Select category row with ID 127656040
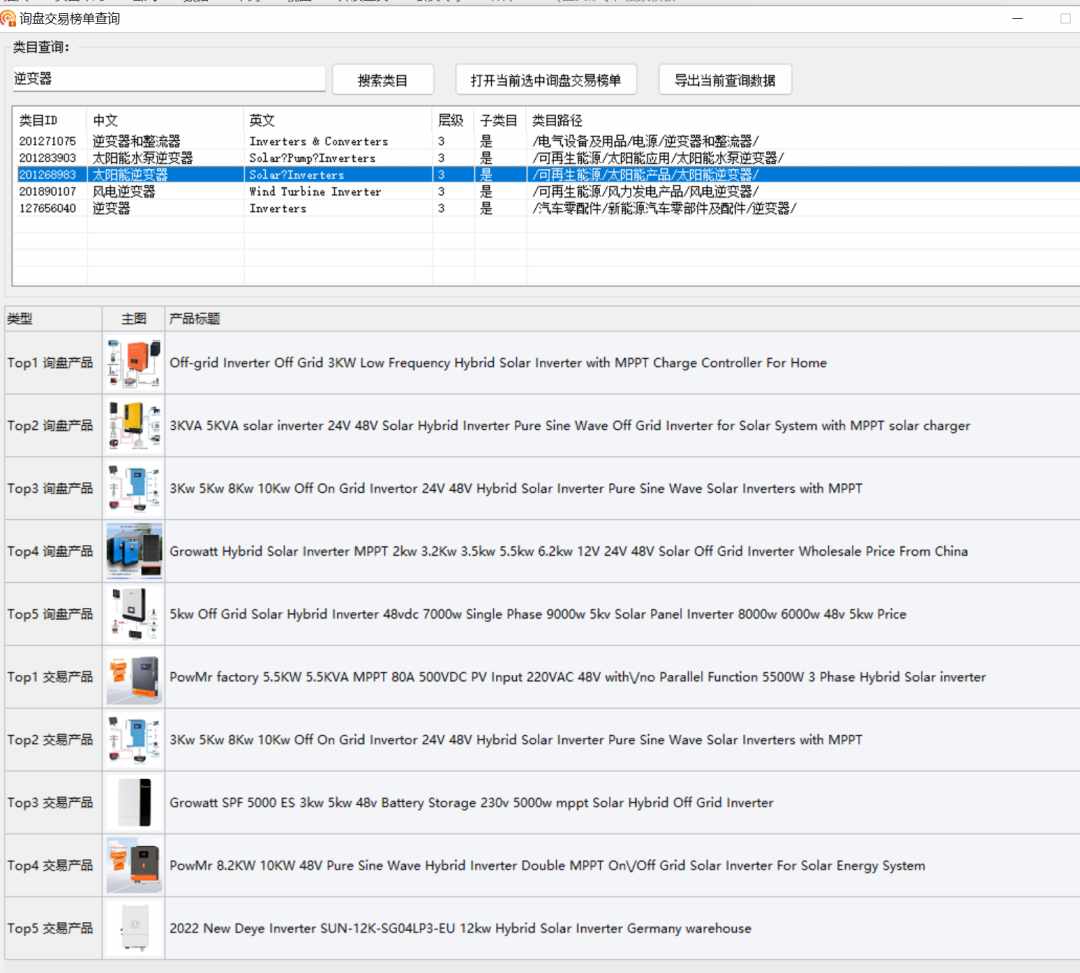This screenshot has width=1080, height=973. [x=47, y=208]
